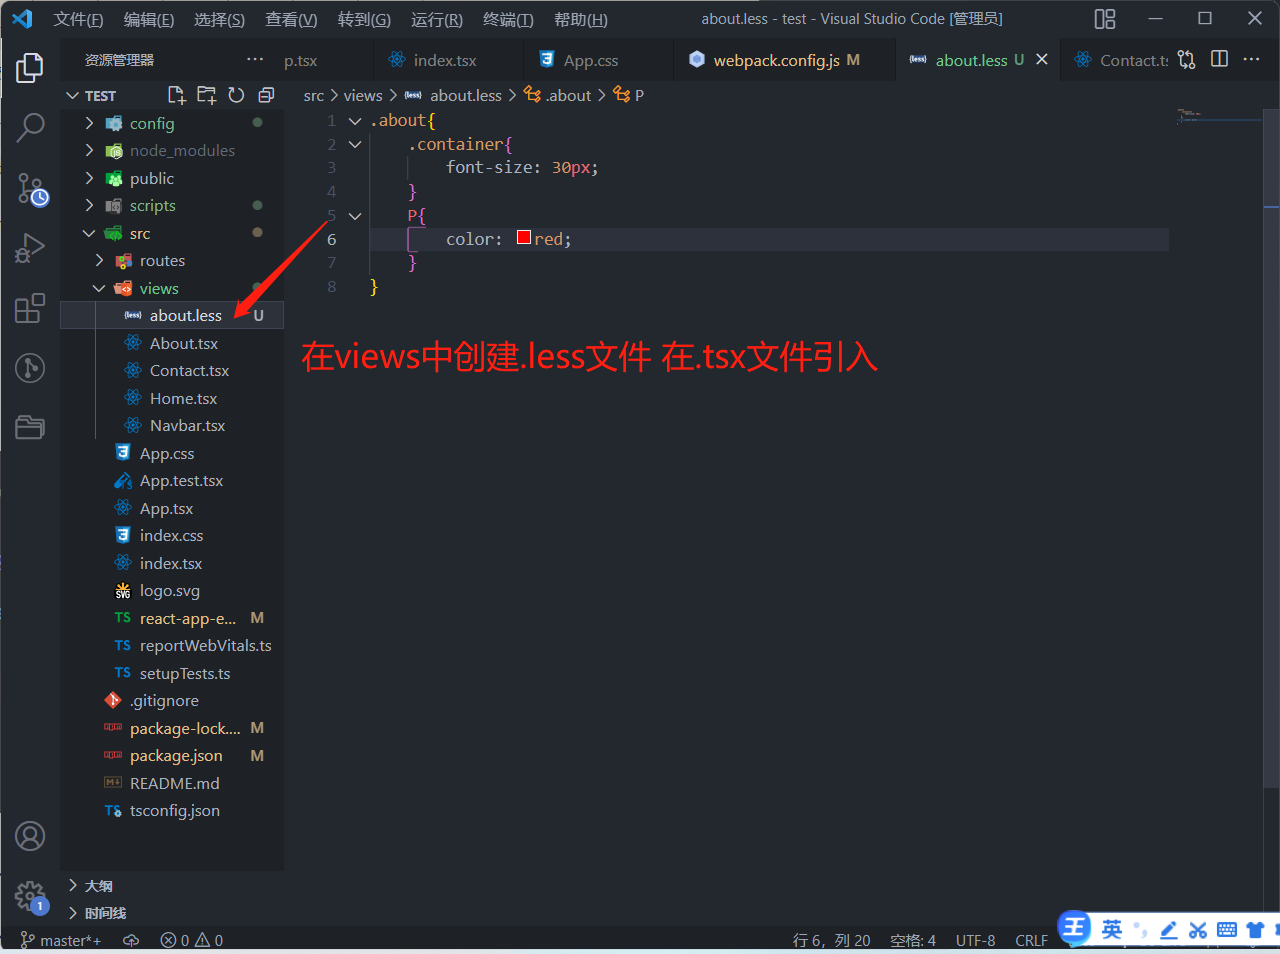Open the Run and Debug view
The height and width of the screenshot is (954, 1280).
30,247
